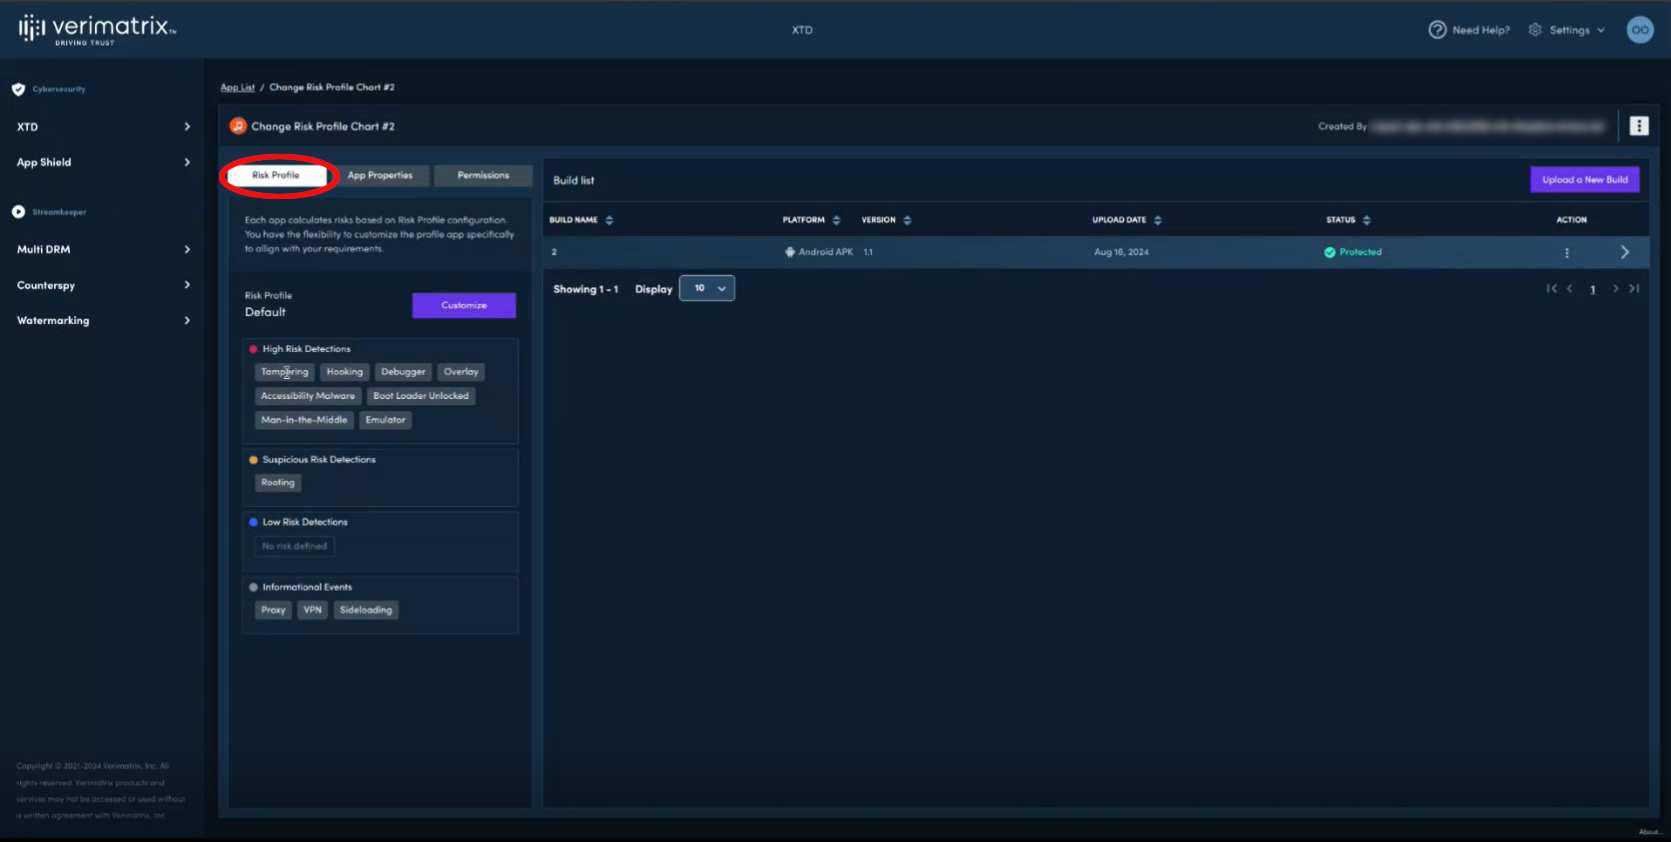Click the Verimatrix logo
Screen dimensions: 1671x842
click(x=97, y=29)
